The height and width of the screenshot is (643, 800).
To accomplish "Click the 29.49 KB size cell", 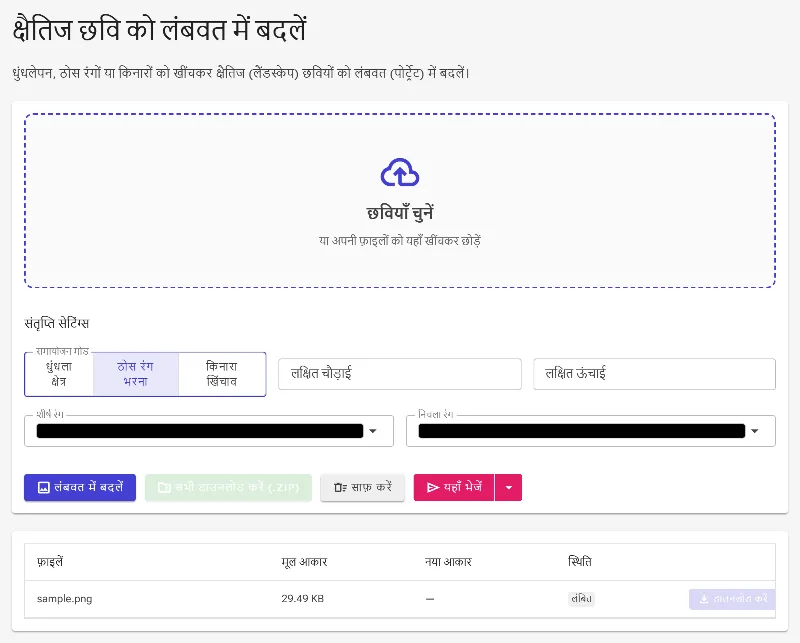I will [303, 599].
